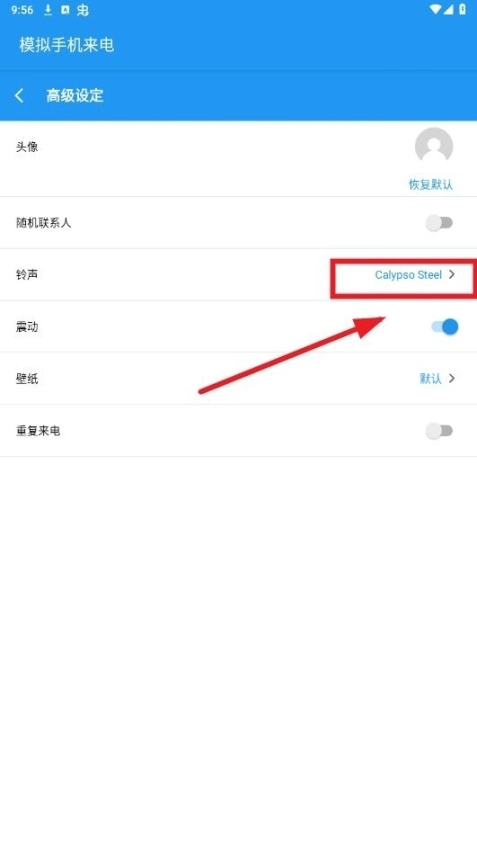Enable the 随机联系人 switch
This screenshot has height=849, width=477.
pos(439,223)
